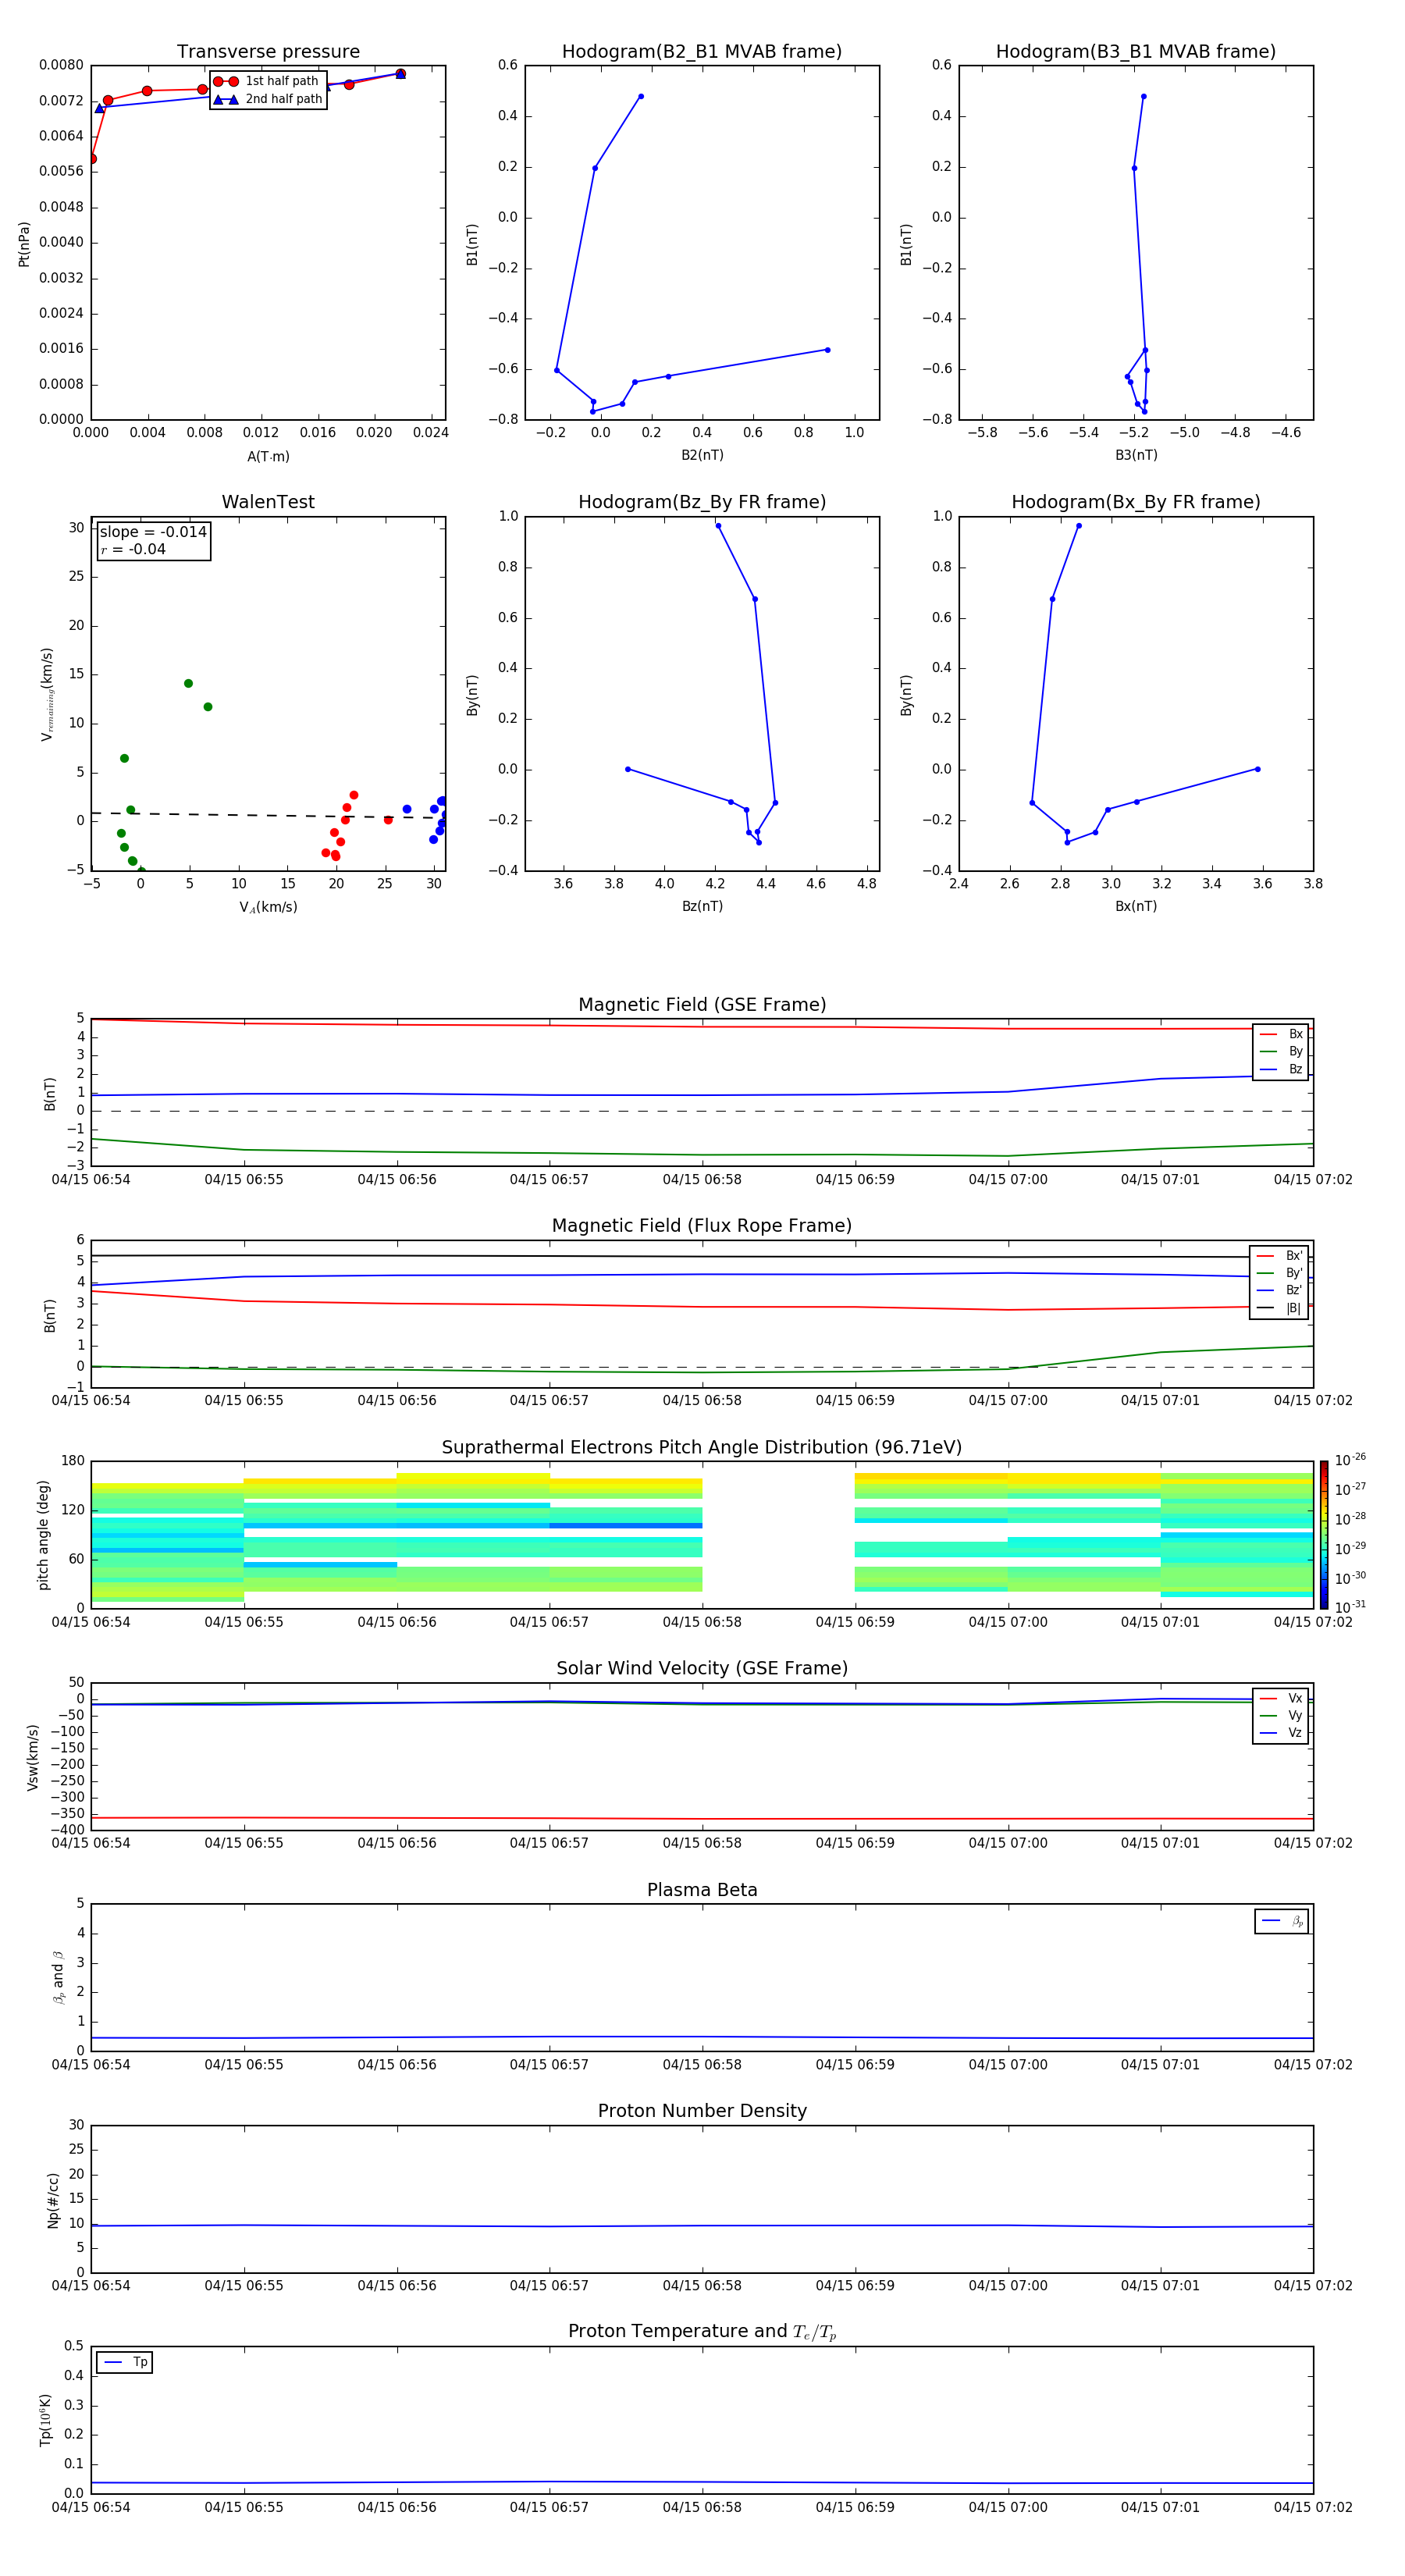Click the "V_remaining(km/s)" y-axis label

click(47, 694)
